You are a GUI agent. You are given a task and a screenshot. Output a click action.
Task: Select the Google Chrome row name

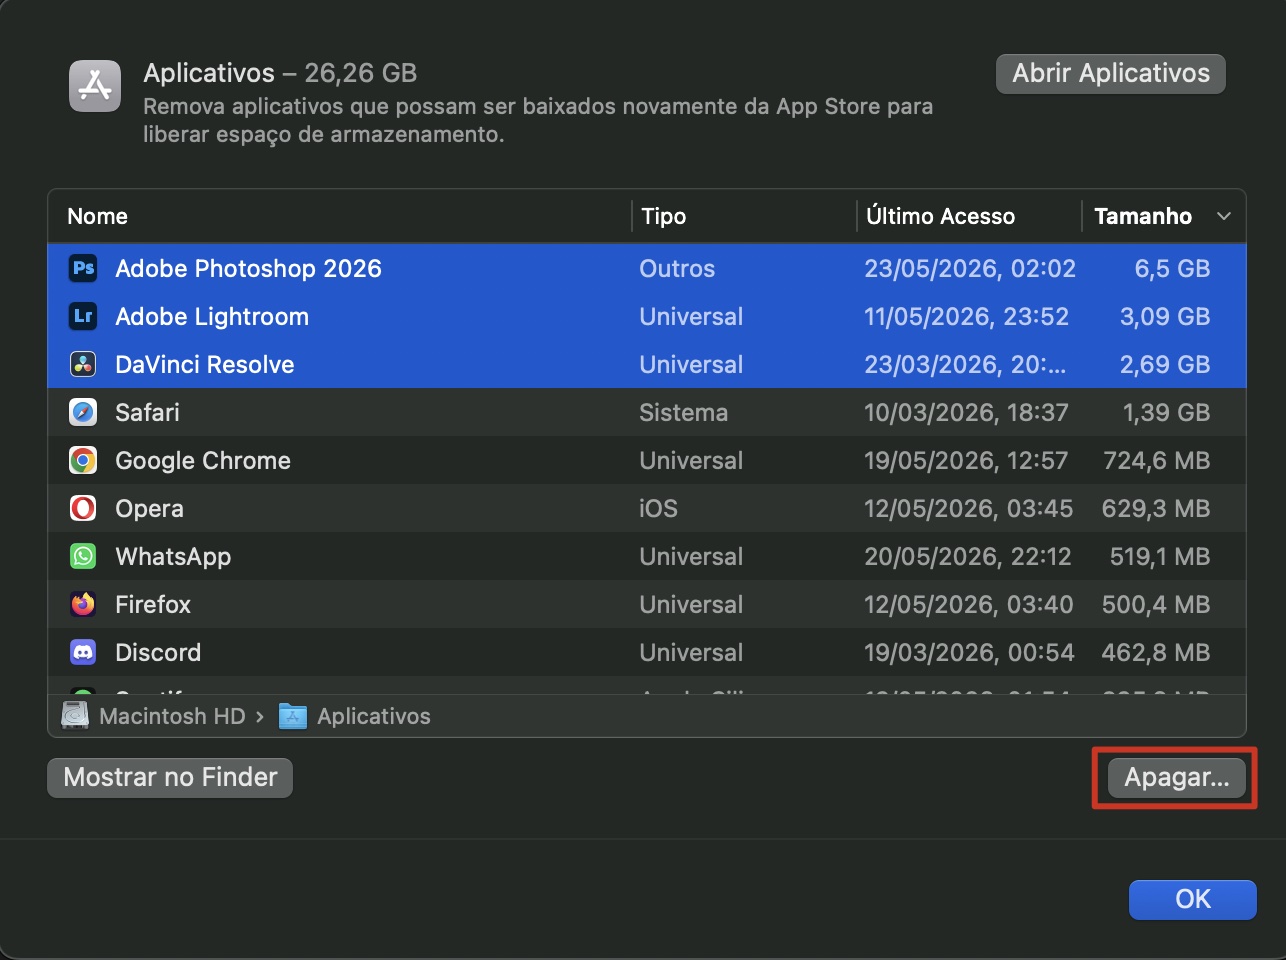click(203, 460)
